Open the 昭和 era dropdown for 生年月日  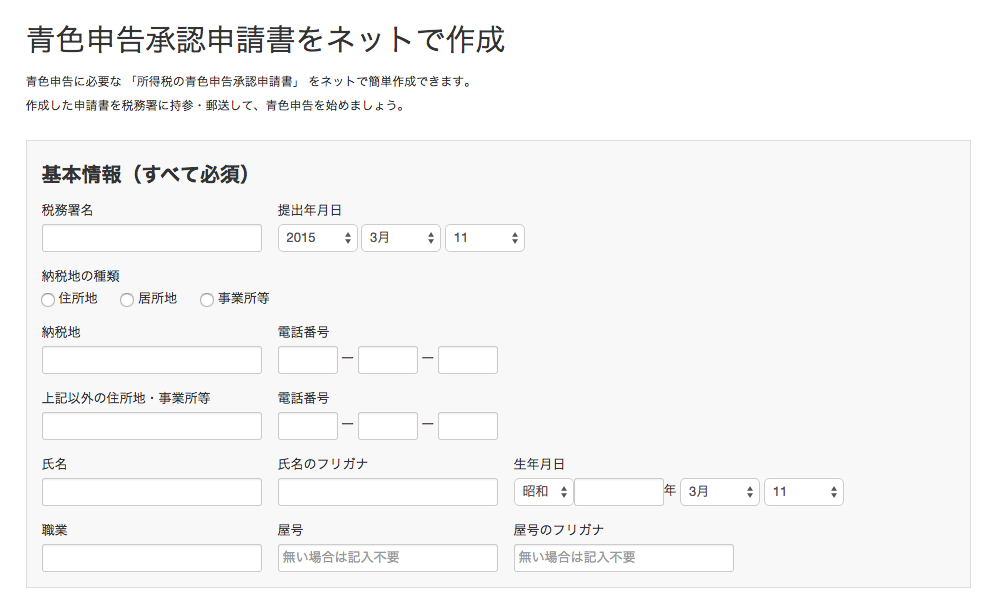click(543, 492)
